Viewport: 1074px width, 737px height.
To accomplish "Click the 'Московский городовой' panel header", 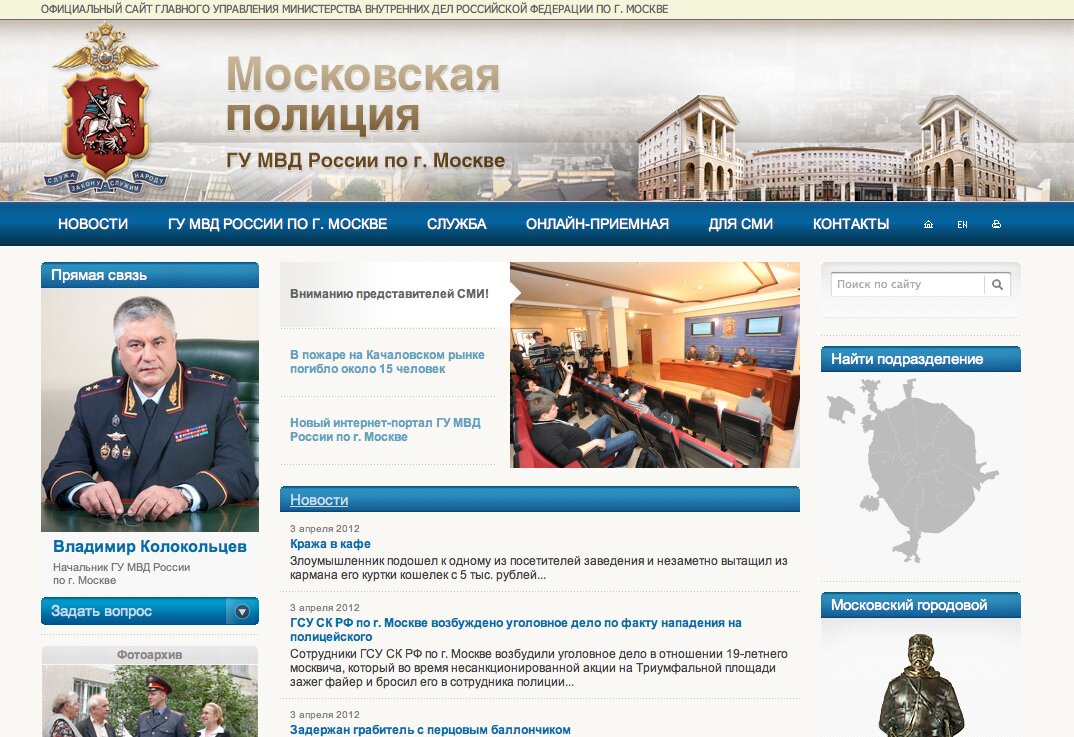I will (910, 605).
